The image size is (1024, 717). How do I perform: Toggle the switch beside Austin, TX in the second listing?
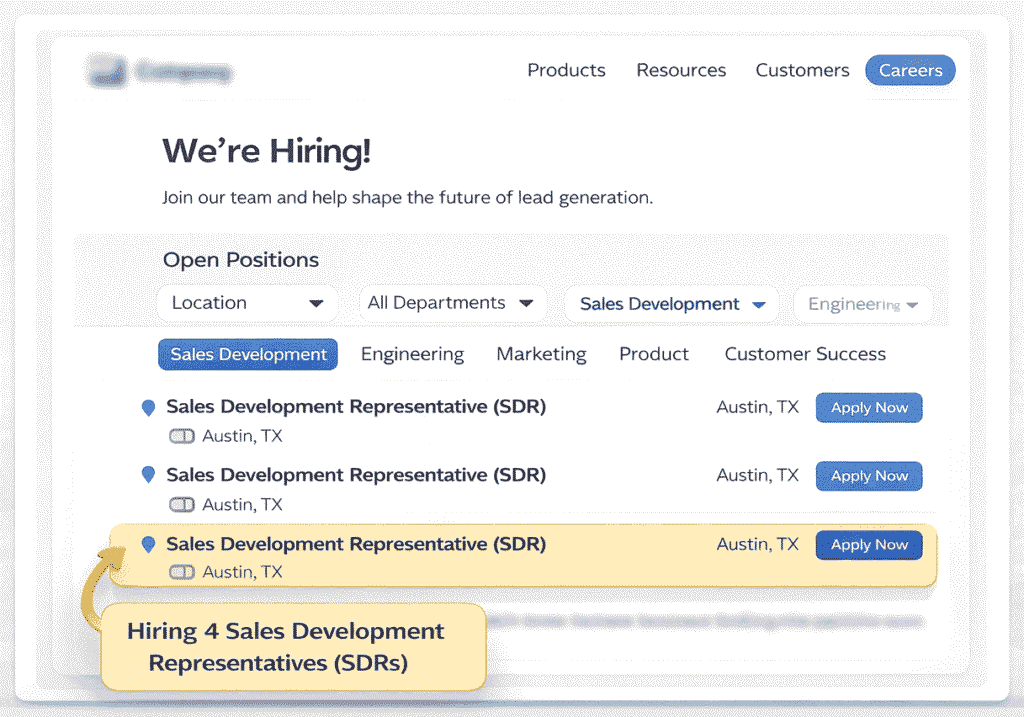tap(181, 504)
